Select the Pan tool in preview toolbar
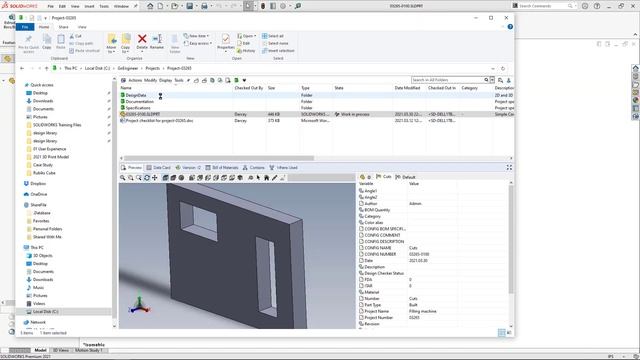 [x=155, y=178]
